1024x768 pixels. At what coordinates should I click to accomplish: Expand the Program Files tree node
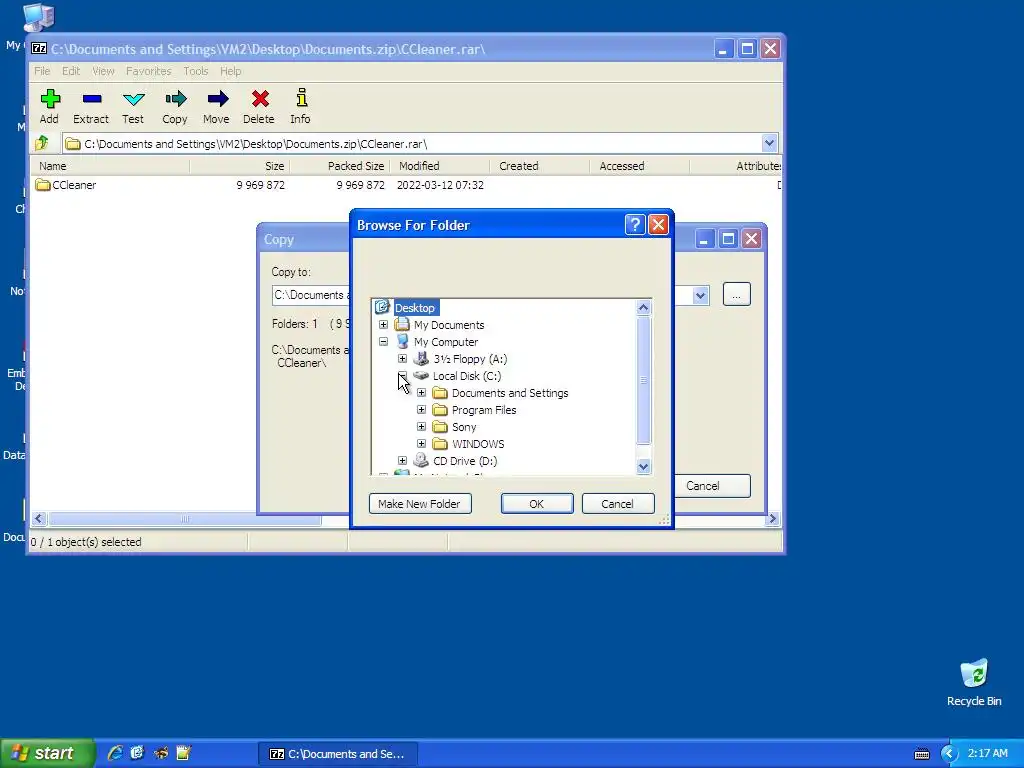[x=421, y=409]
